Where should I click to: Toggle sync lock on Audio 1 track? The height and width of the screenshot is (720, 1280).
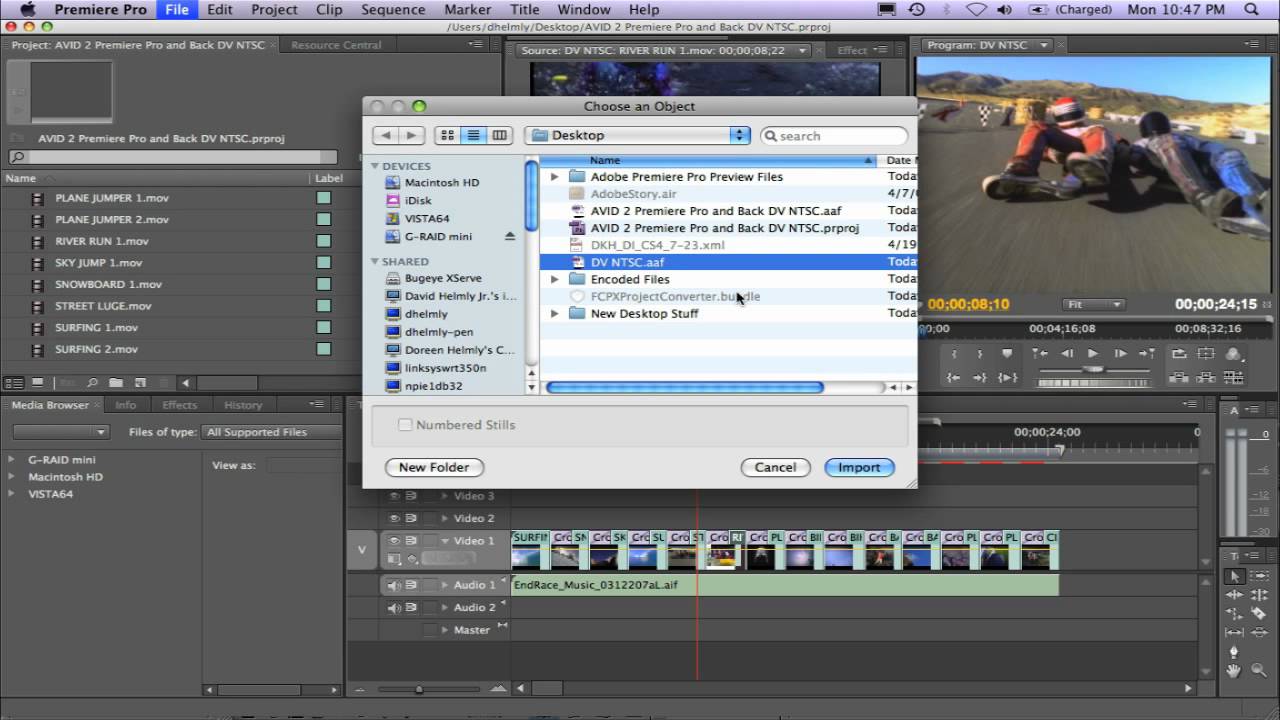point(411,585)
